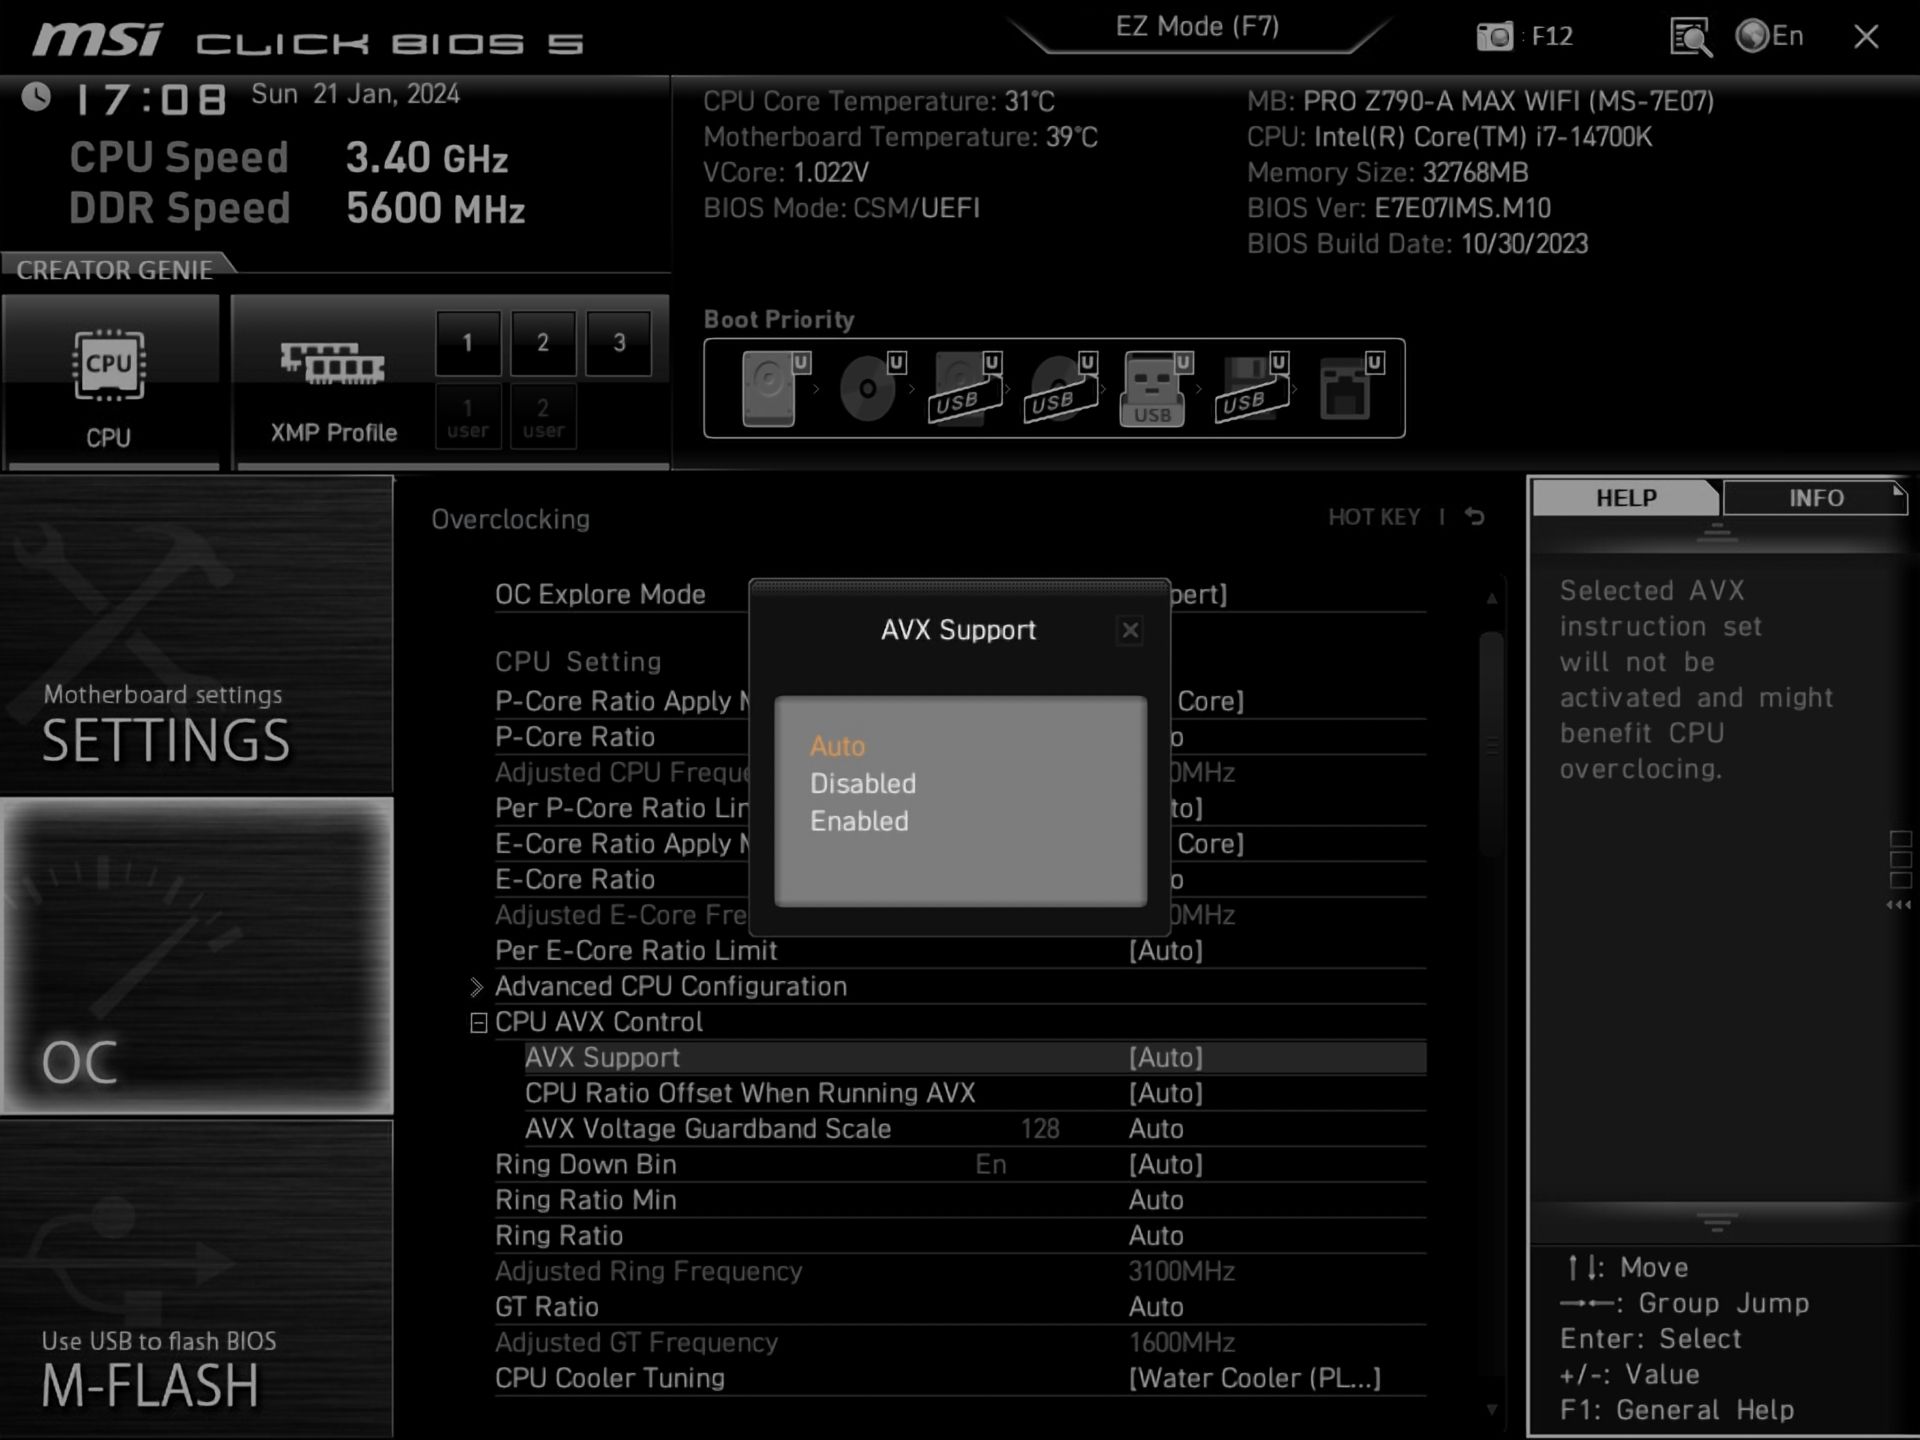This screenshot has height=1440, width=1920.
Task: Select the optical disc boot device icon
Action: click(x=868, y=389)
